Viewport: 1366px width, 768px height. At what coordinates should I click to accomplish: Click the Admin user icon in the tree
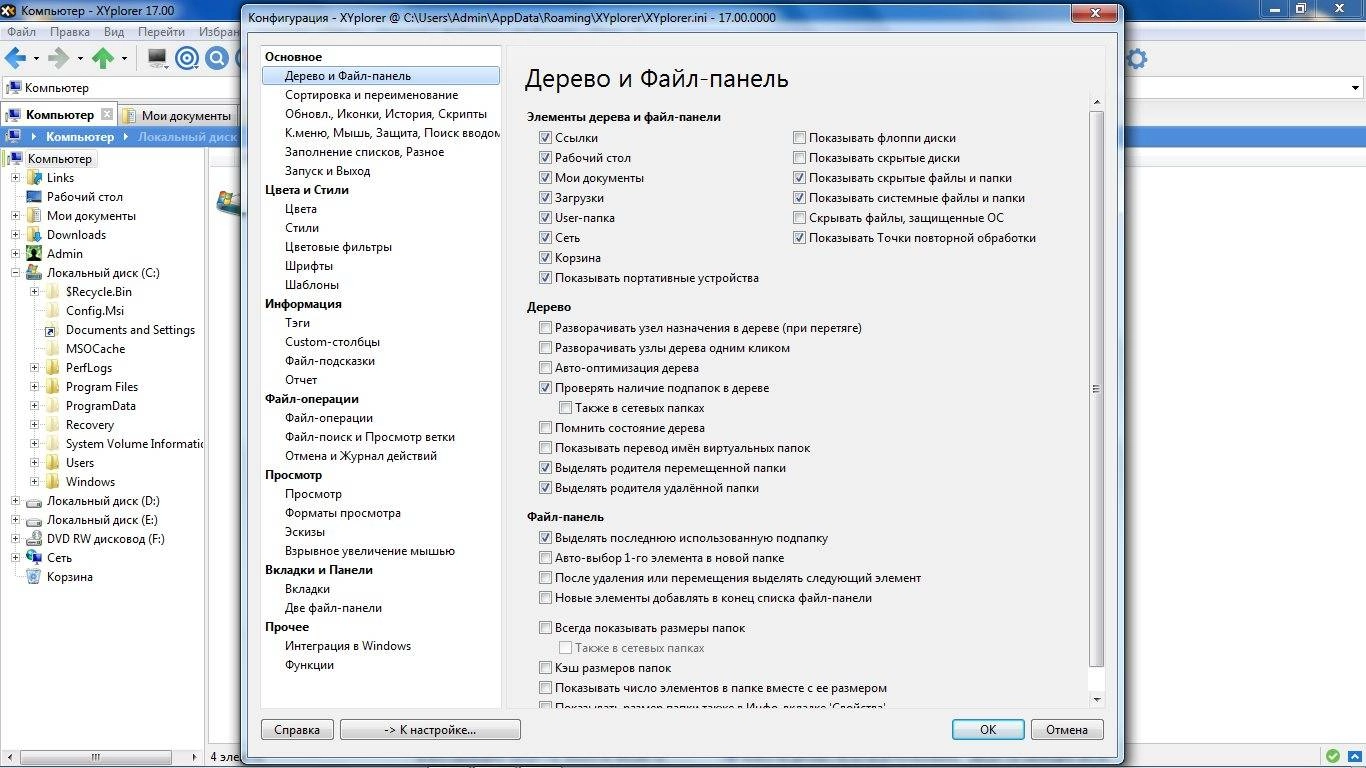[34, 254]
